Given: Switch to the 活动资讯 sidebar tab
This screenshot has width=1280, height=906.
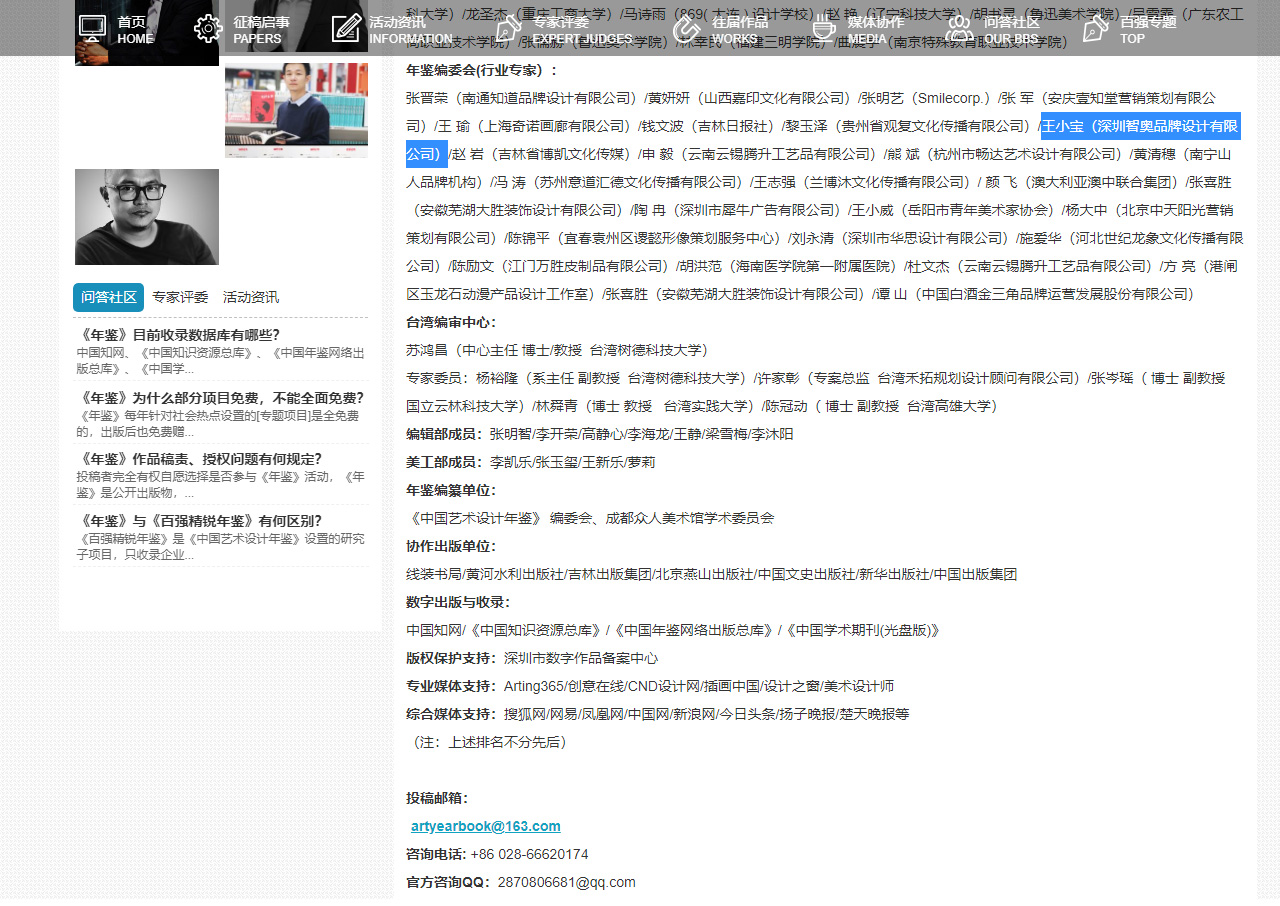Looking at the screenshot, I should point(251,297).
